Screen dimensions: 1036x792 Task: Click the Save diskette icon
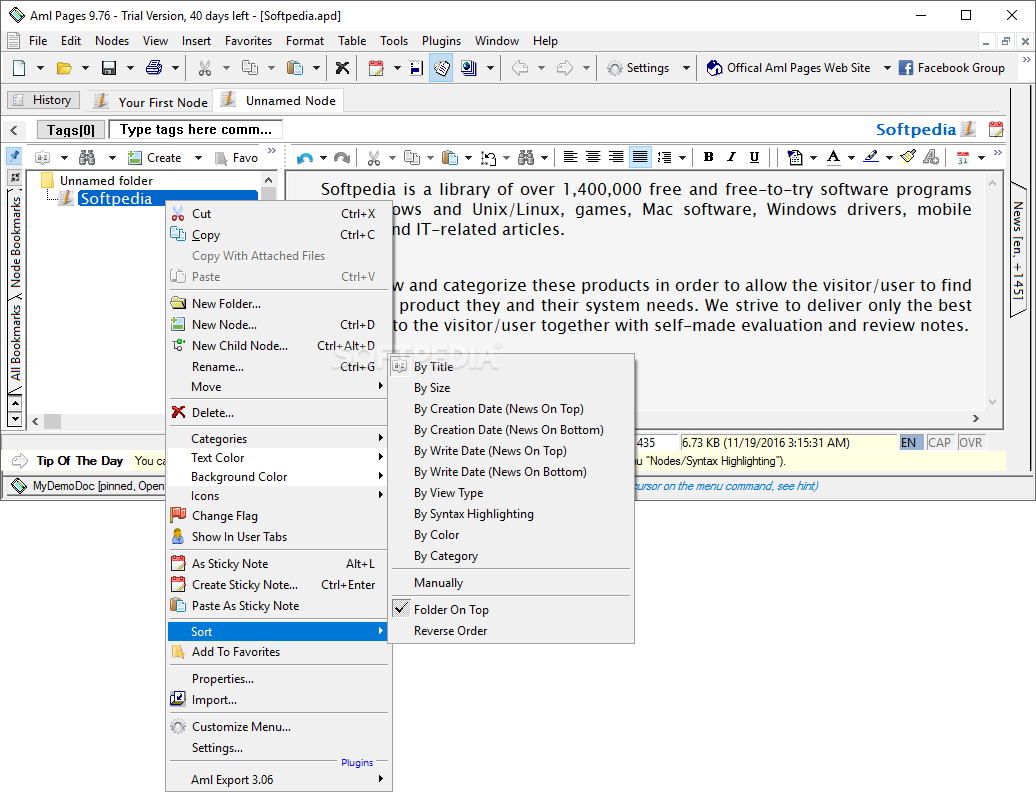click(x=109, y=67)
